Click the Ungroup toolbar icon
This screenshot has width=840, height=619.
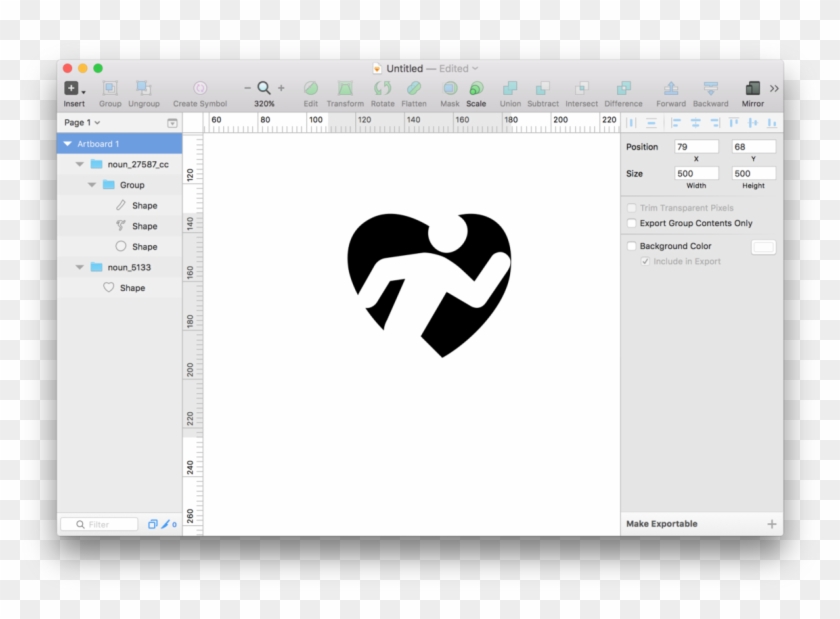(144, 88)
